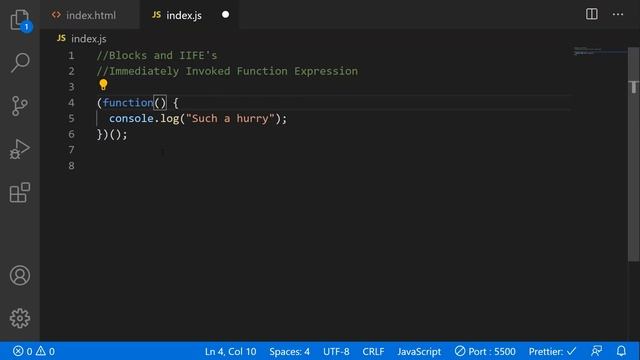This screenshot has height=360, width=640.
Task: Open the Search view icon
Action: click(x=20, y=63)
